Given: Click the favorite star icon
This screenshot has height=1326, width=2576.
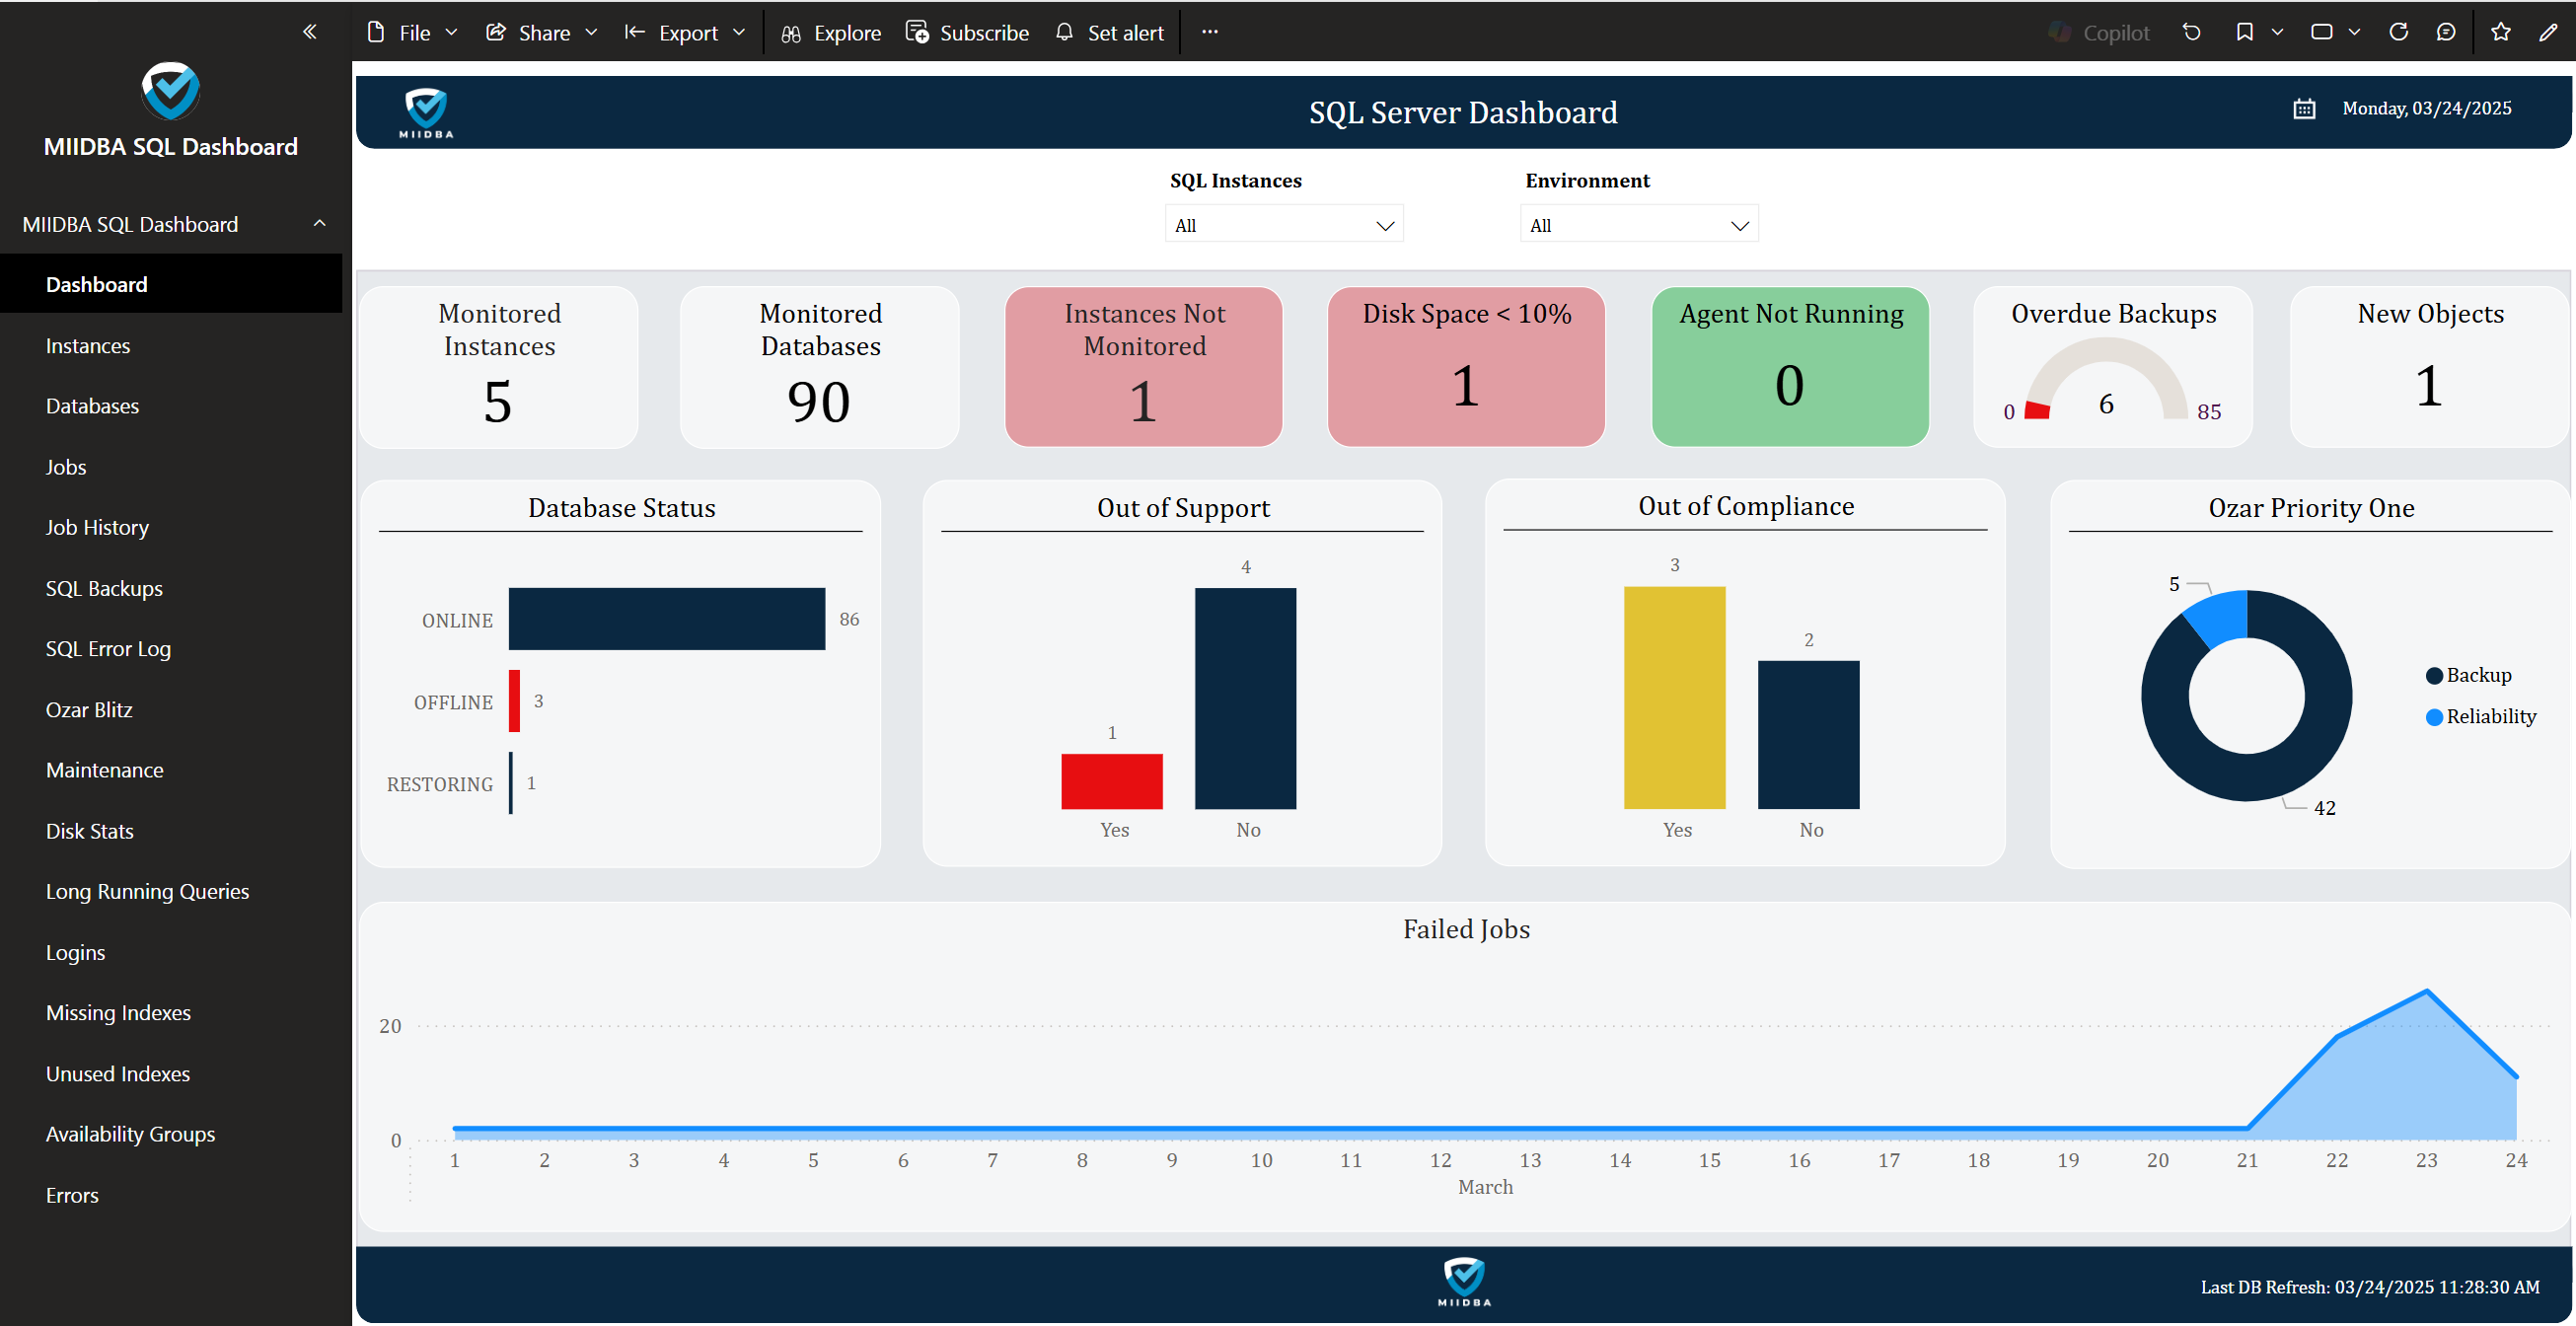Looking at the screenshot, I should [2501, 32].
